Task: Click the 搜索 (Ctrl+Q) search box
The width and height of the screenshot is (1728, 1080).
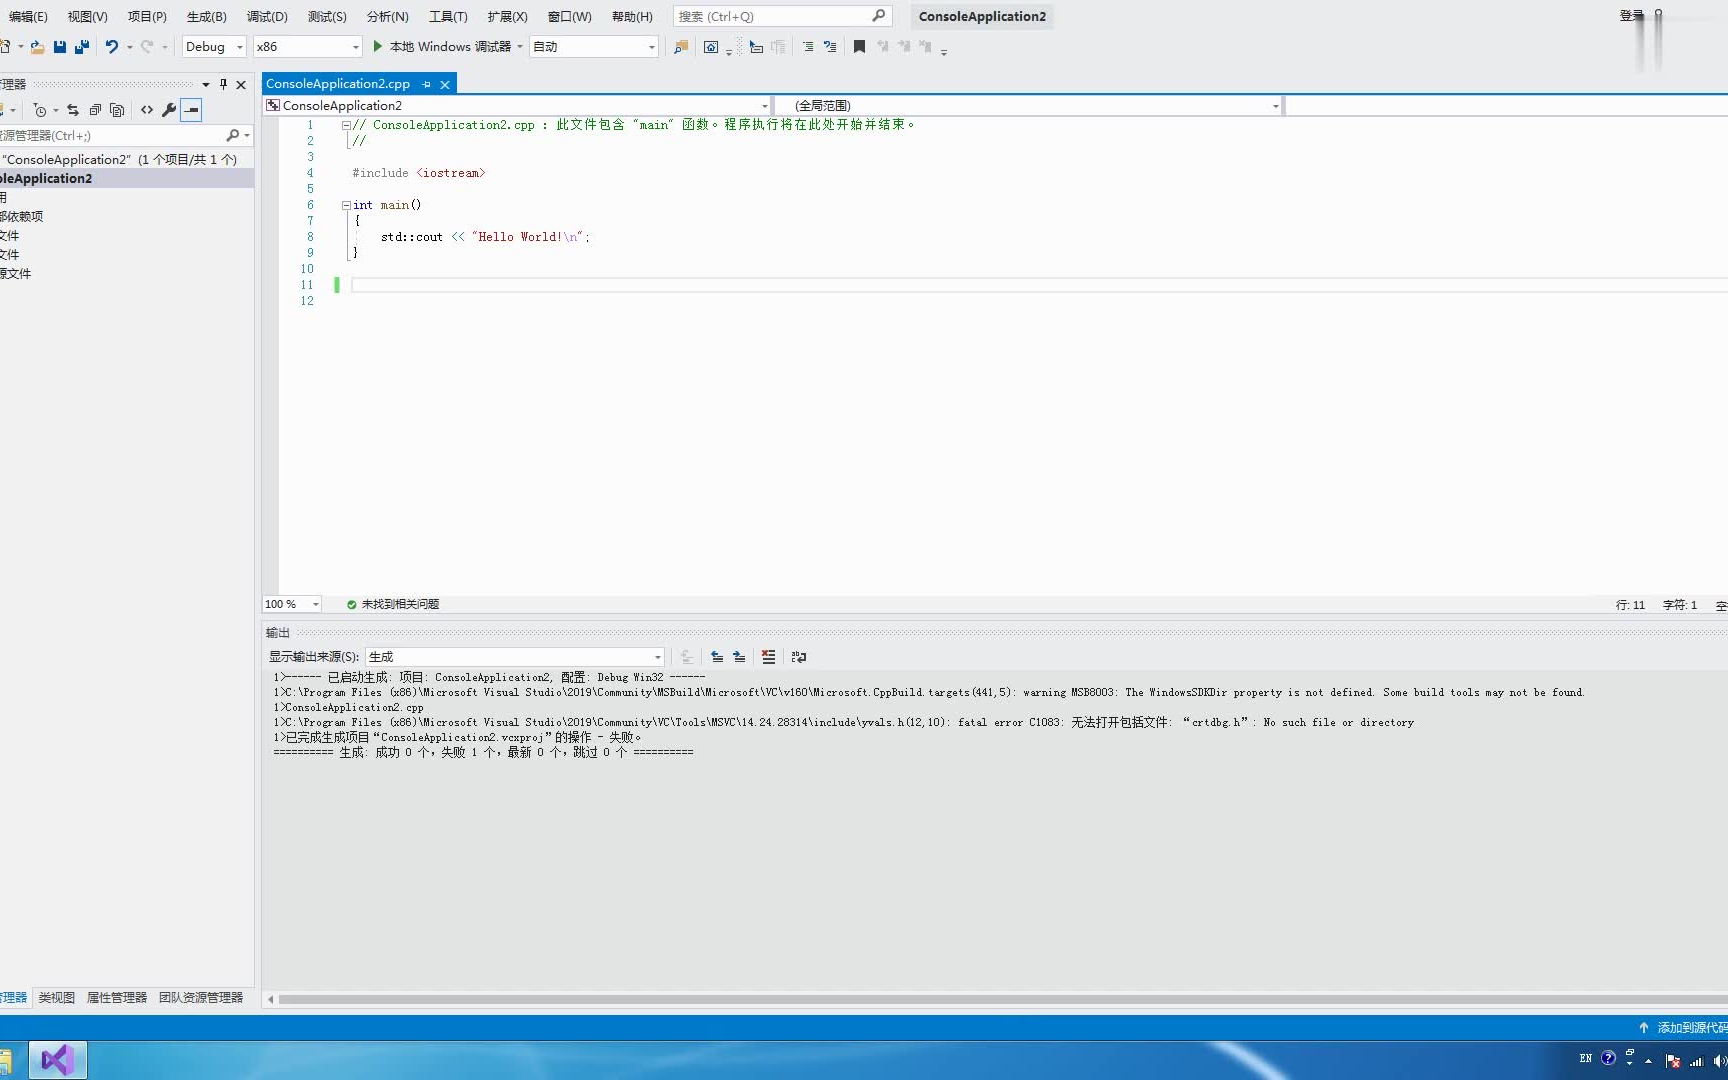Action: click(782, 17)
